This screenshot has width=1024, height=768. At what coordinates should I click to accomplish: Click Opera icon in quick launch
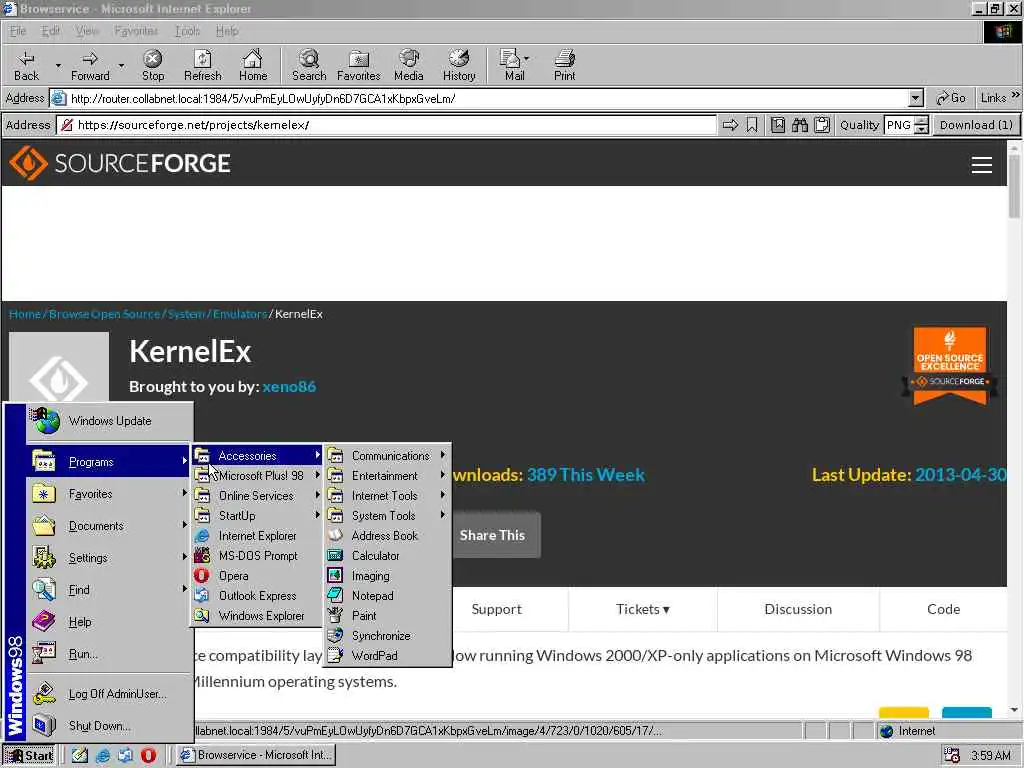point(148,755)
